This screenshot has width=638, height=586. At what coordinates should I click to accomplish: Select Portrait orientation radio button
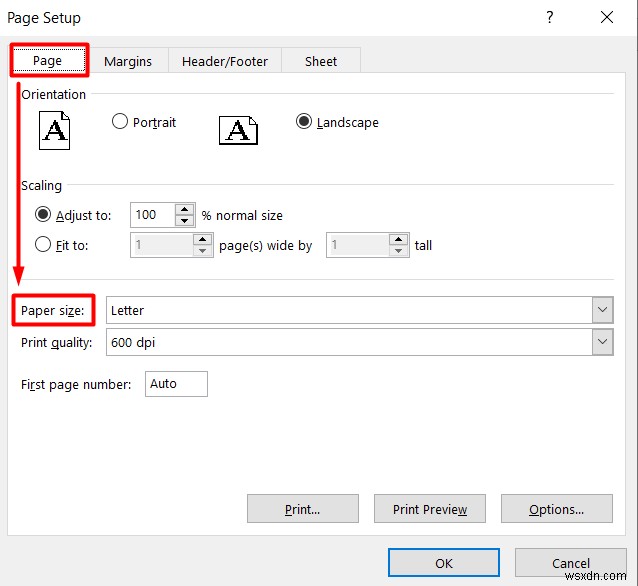click(x=120, y=121)
